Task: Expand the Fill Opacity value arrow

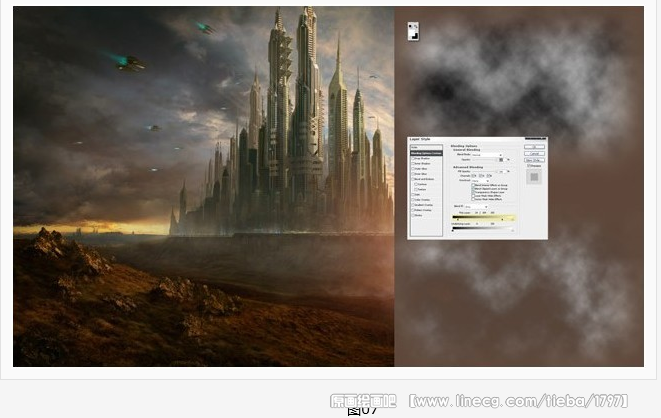Action: (508, 171)
